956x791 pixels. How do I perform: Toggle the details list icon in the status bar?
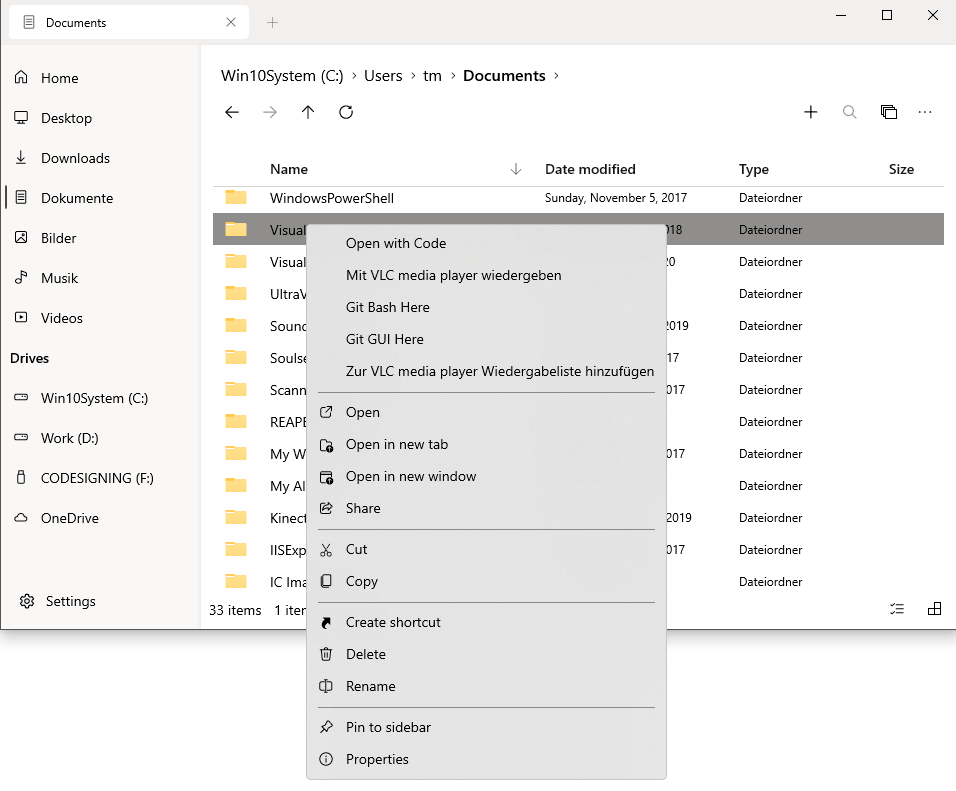(896, 608)
